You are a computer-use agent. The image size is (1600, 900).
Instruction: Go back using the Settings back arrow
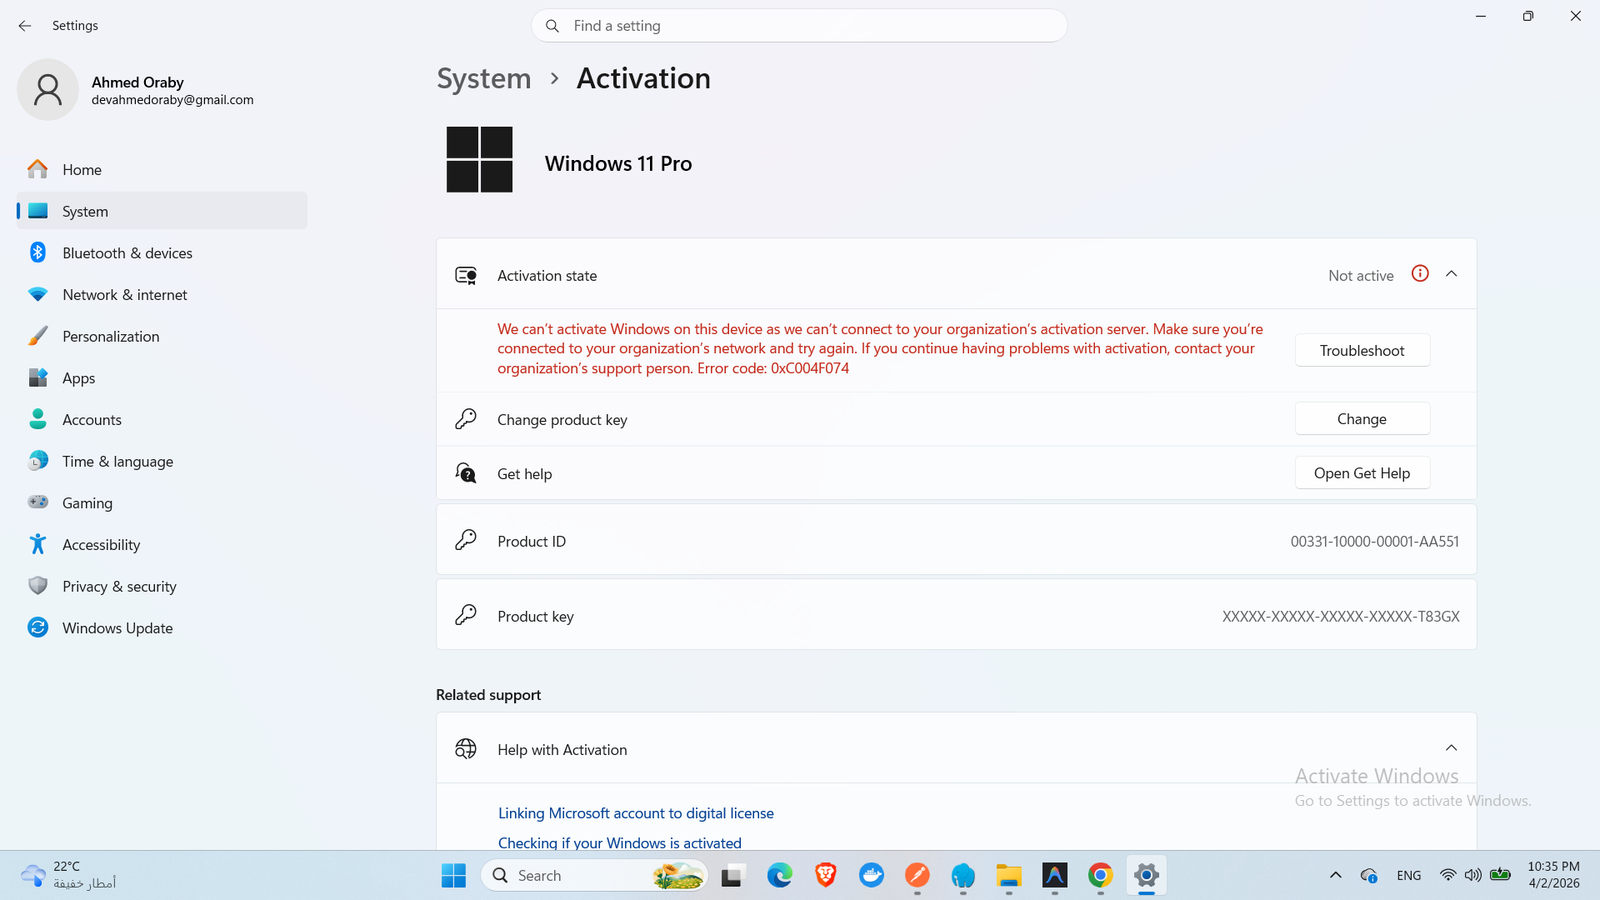(25, 26)
